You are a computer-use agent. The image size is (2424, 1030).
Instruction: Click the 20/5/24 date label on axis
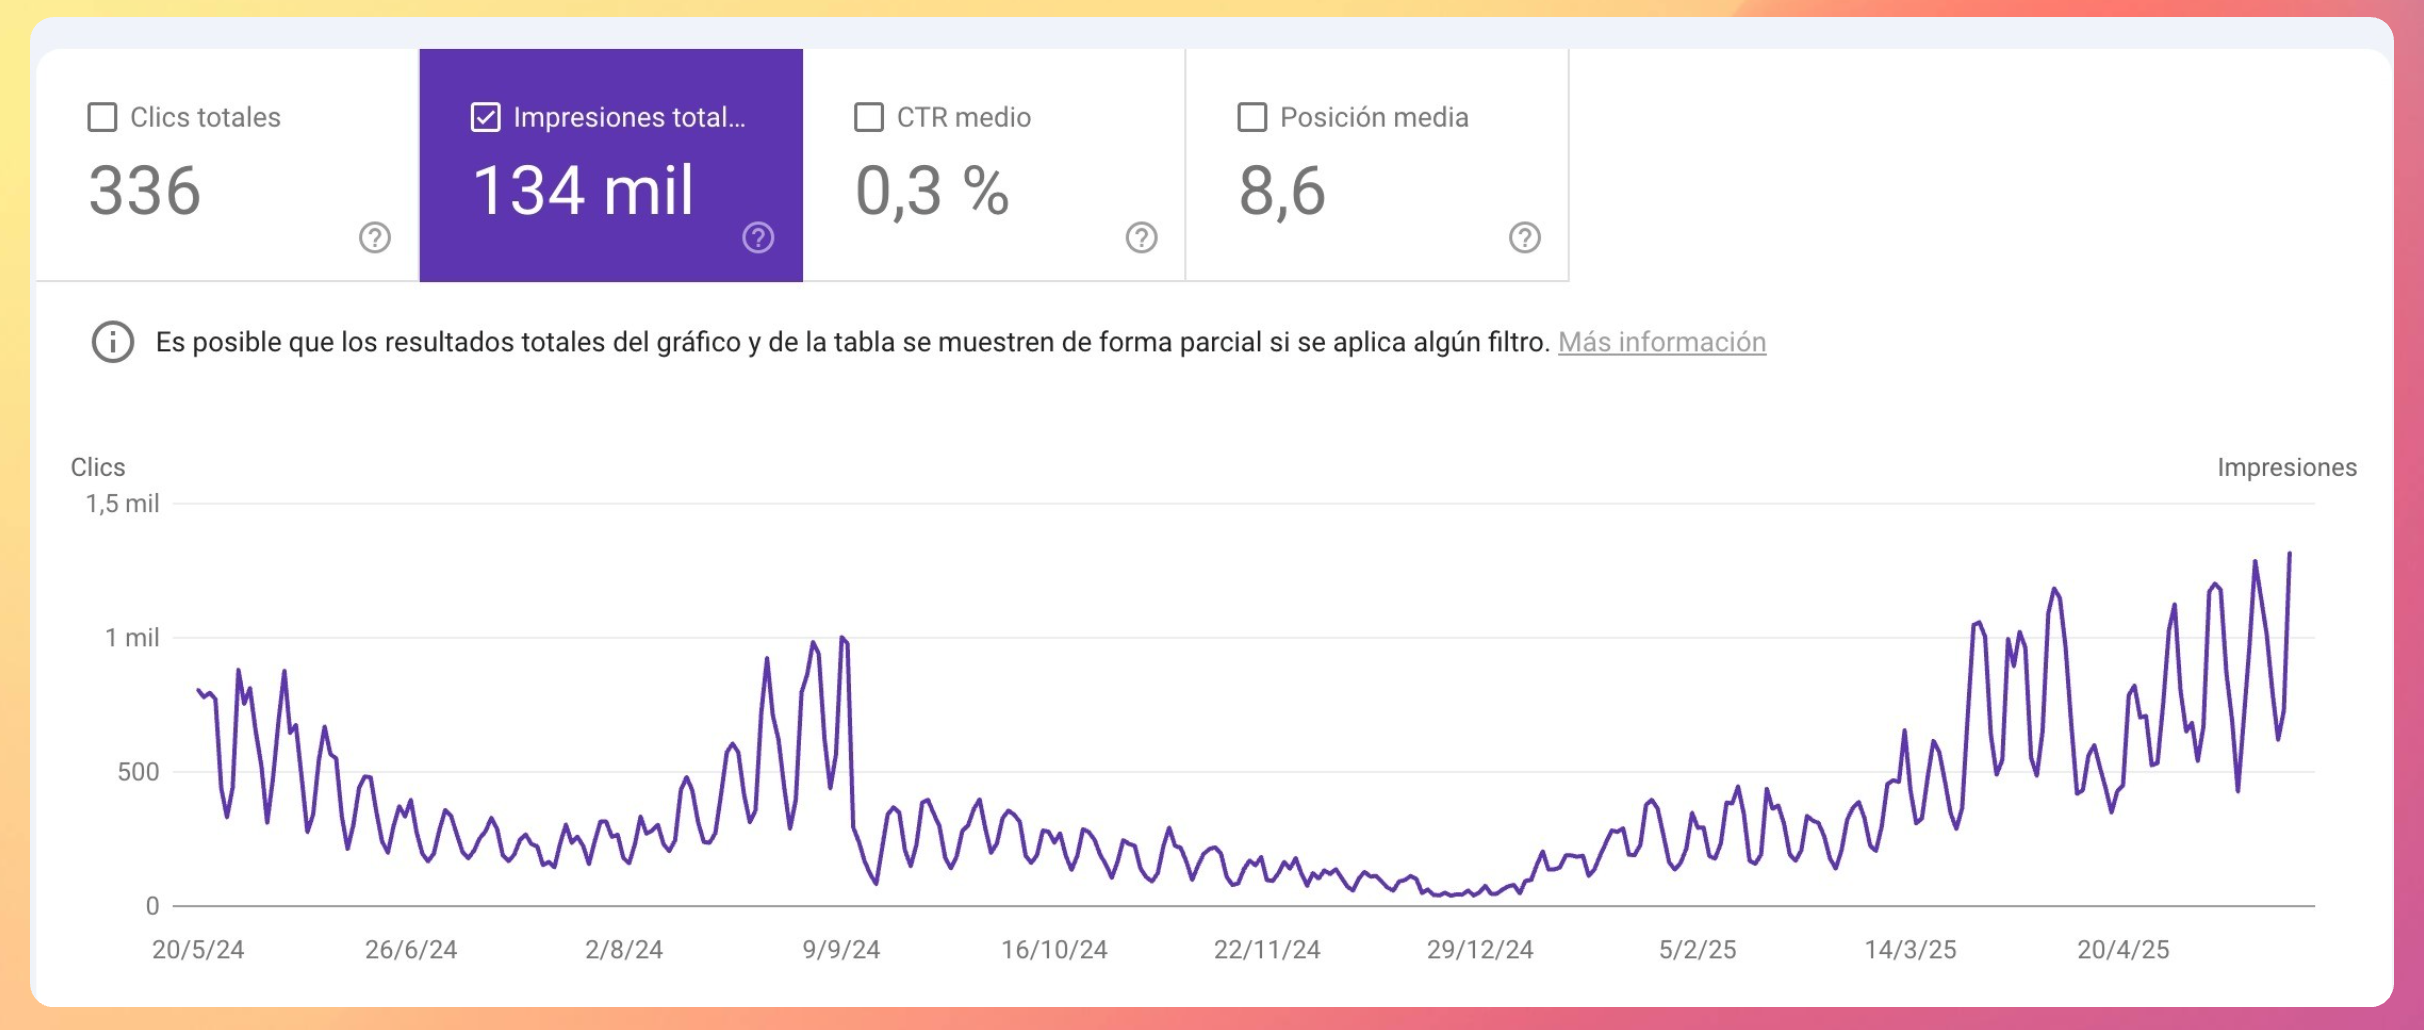(198, 949)
